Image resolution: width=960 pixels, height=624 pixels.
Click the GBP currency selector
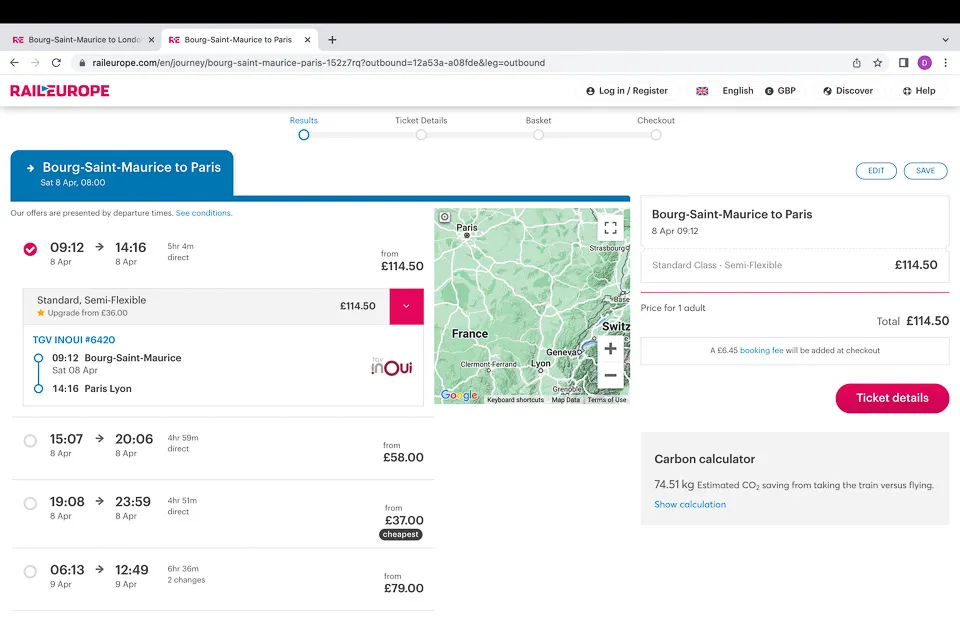[781, 91]
